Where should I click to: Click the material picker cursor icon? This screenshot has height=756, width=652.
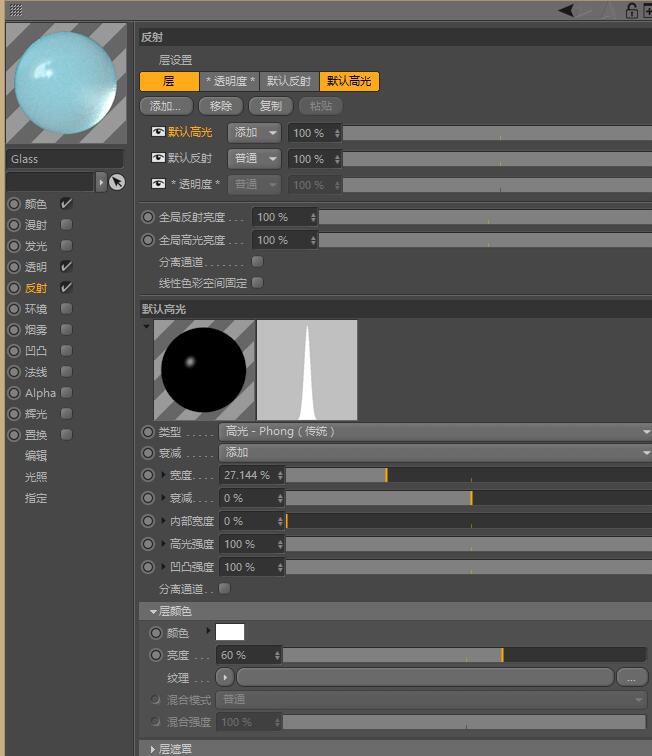117,182
